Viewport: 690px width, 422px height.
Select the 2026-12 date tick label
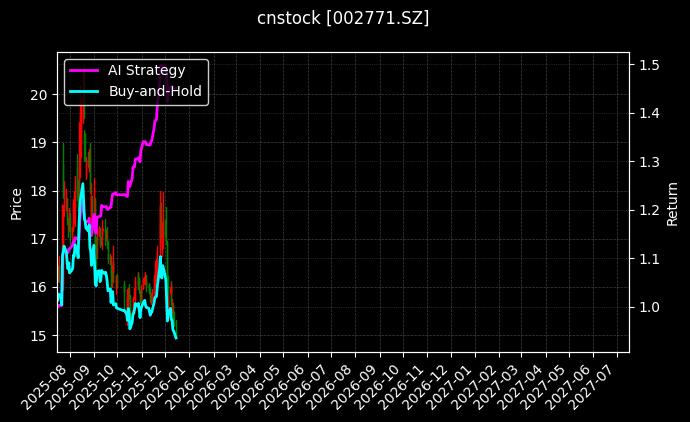point(436,380)
